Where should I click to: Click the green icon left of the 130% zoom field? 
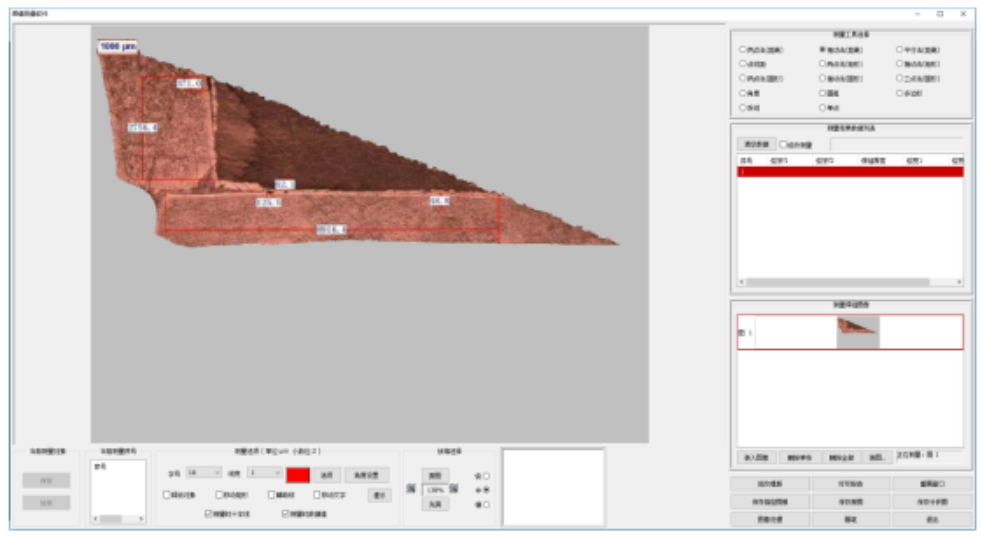(x=411, y=489)
